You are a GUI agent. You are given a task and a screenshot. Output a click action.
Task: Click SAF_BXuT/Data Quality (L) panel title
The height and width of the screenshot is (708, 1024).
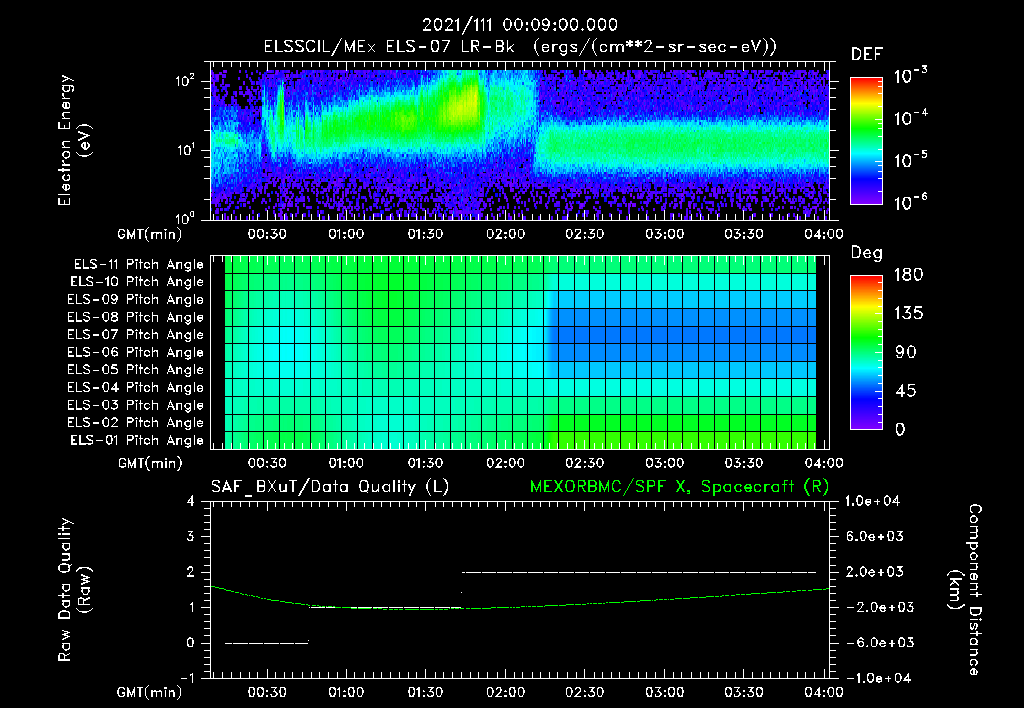[330, 487]
